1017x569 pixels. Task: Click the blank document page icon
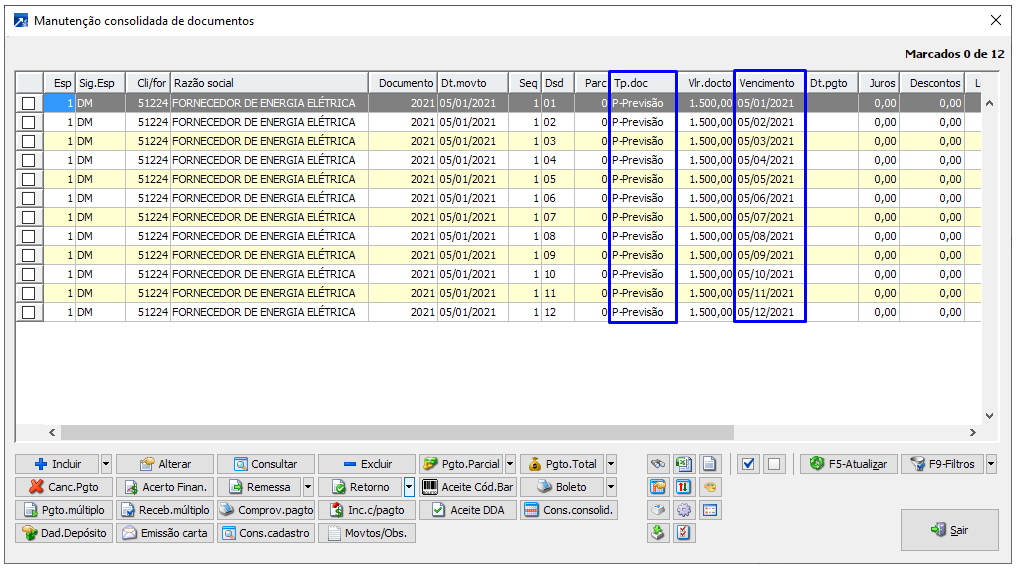point(710,464)
